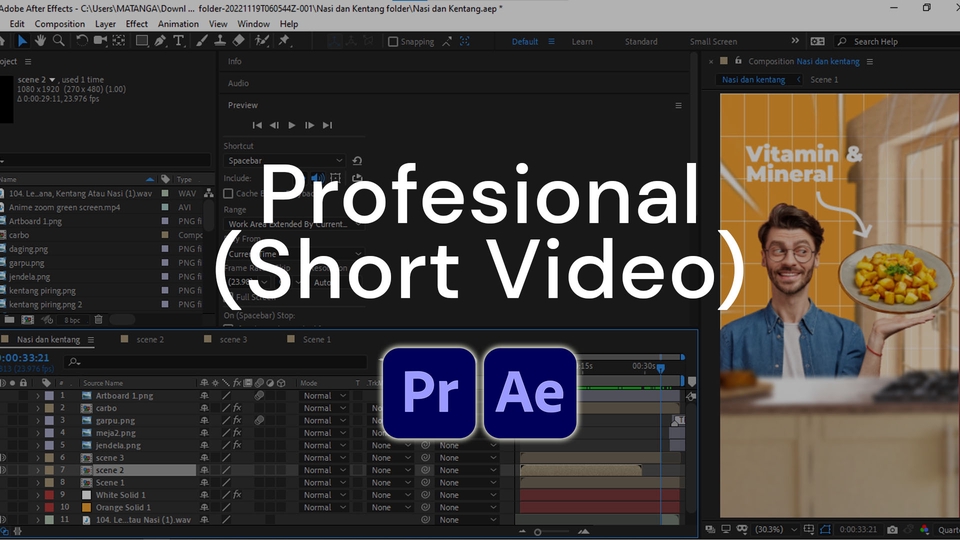
Task: Go to first frame in Preview panel
Action: pyautogui.click(x=257, y=126)
